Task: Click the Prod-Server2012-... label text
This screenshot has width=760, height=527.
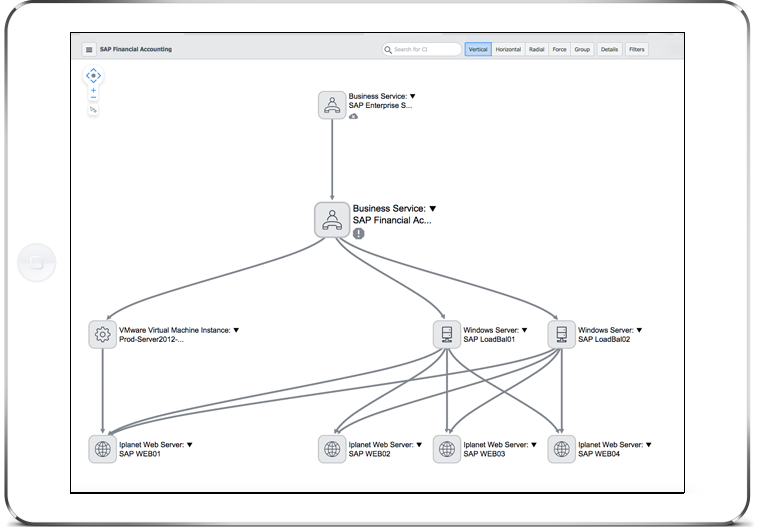Action: (151, 339)
